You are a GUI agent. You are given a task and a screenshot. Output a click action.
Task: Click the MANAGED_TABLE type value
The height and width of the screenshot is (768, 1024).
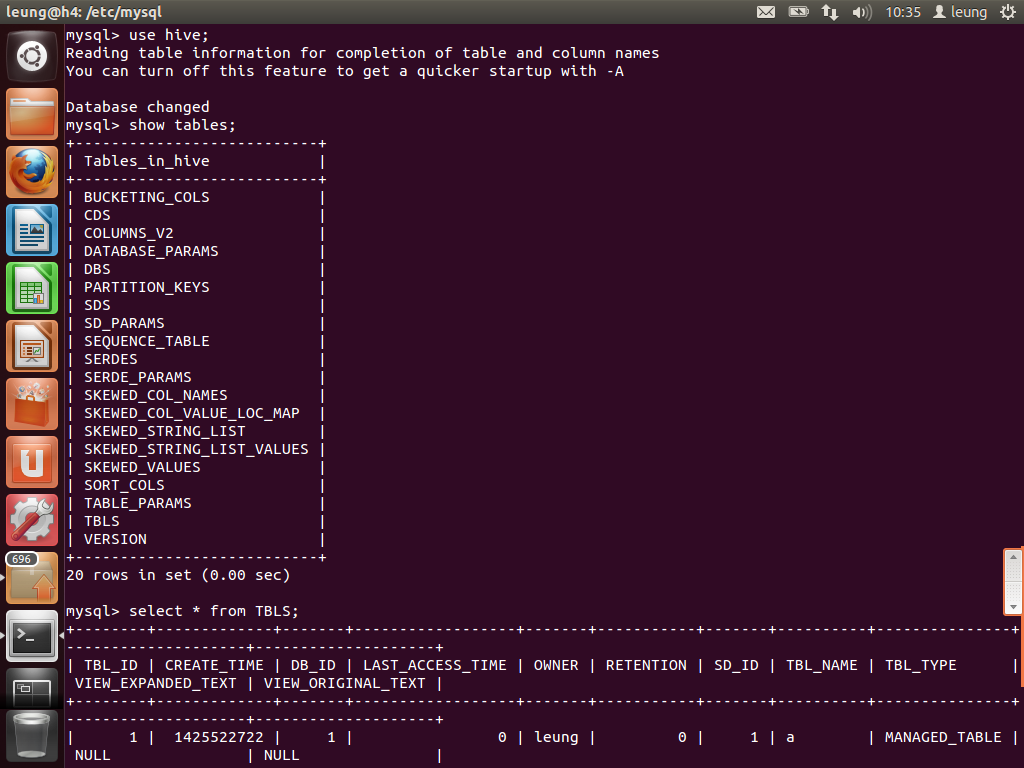click(x=943, y=737)
